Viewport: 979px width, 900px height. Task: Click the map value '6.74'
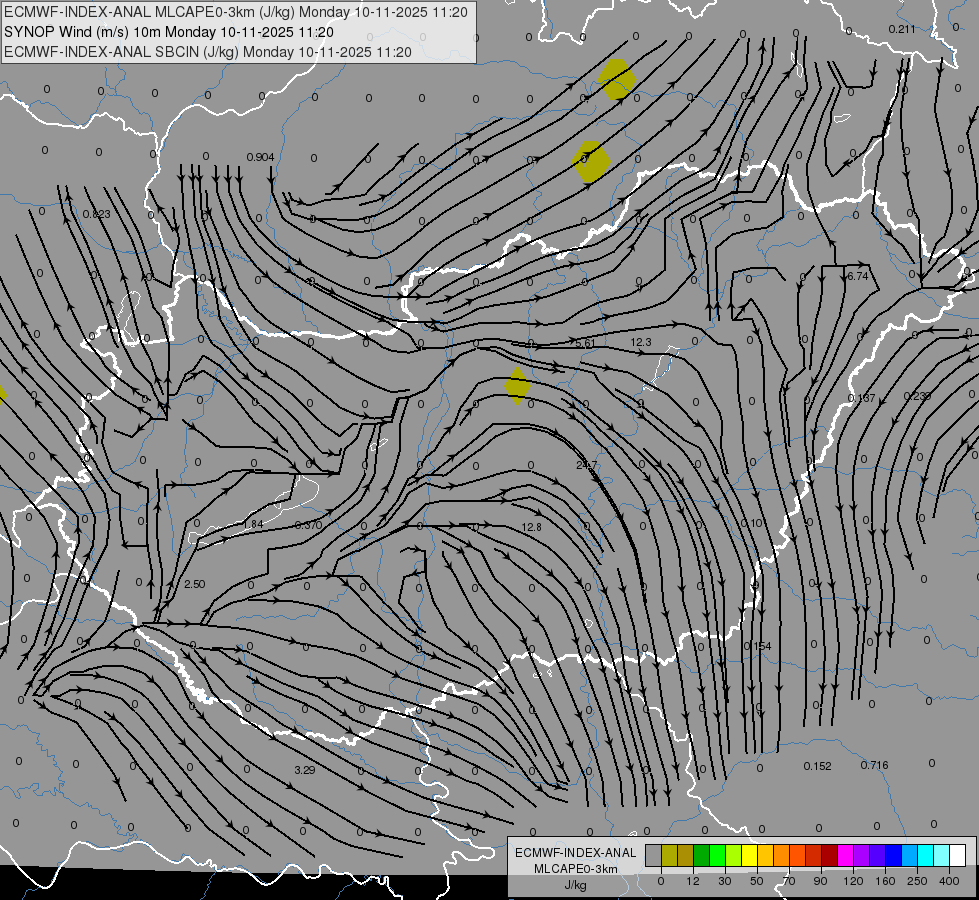click(858, 276)
